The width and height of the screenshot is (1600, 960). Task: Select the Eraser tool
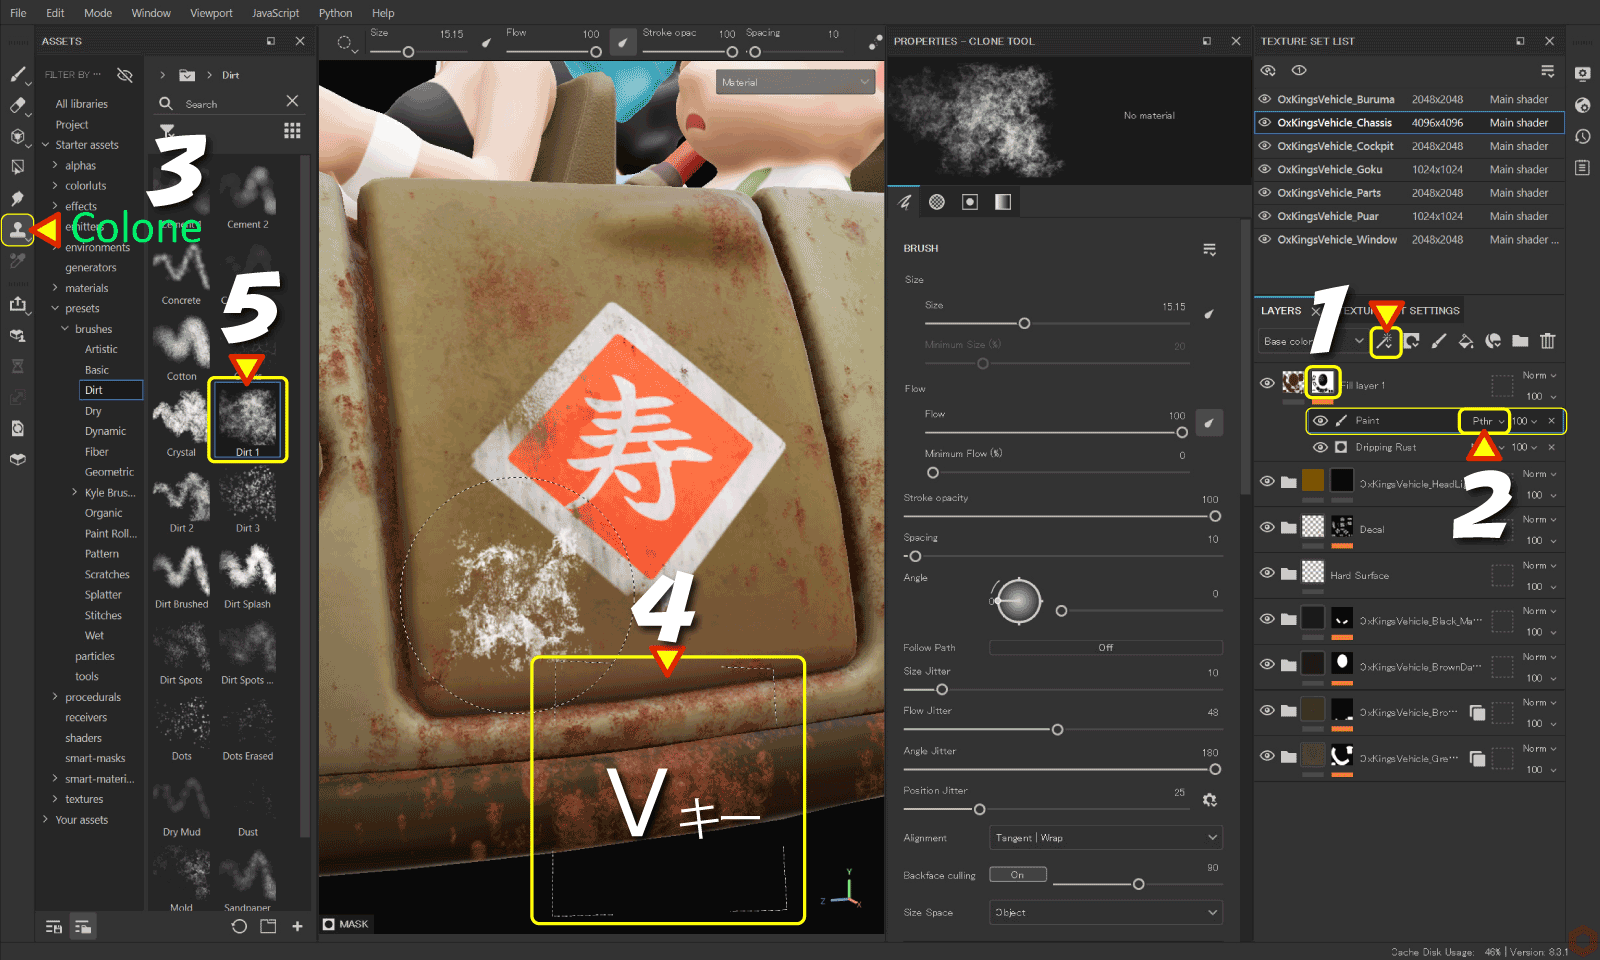(17, 105)
